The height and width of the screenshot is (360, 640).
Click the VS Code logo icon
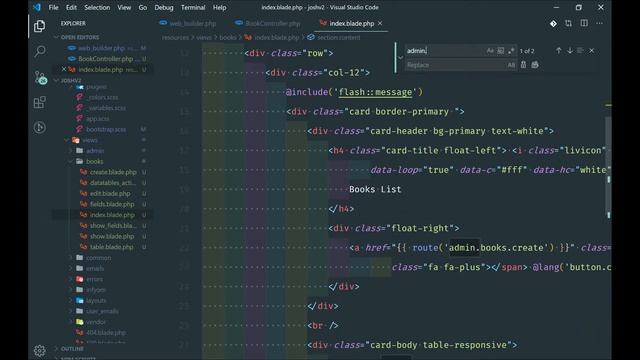pyautogui.click(x=37, y=7)
